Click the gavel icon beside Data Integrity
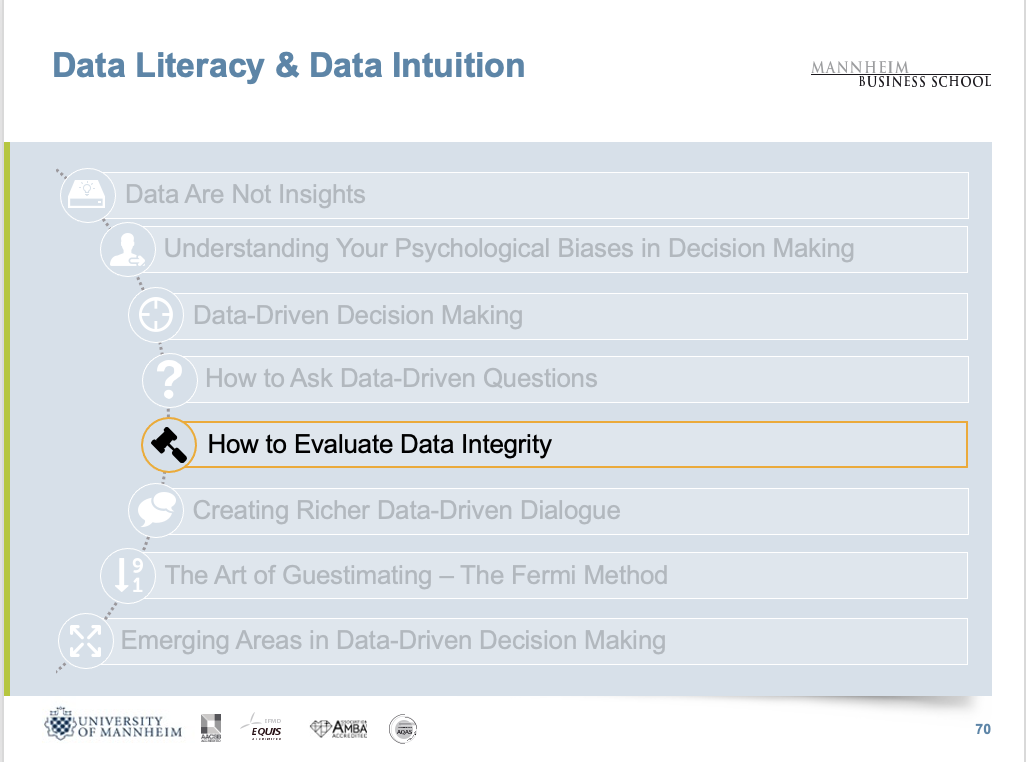The width and height of the screenshot is (1026, 762). [x=168, y=445]
